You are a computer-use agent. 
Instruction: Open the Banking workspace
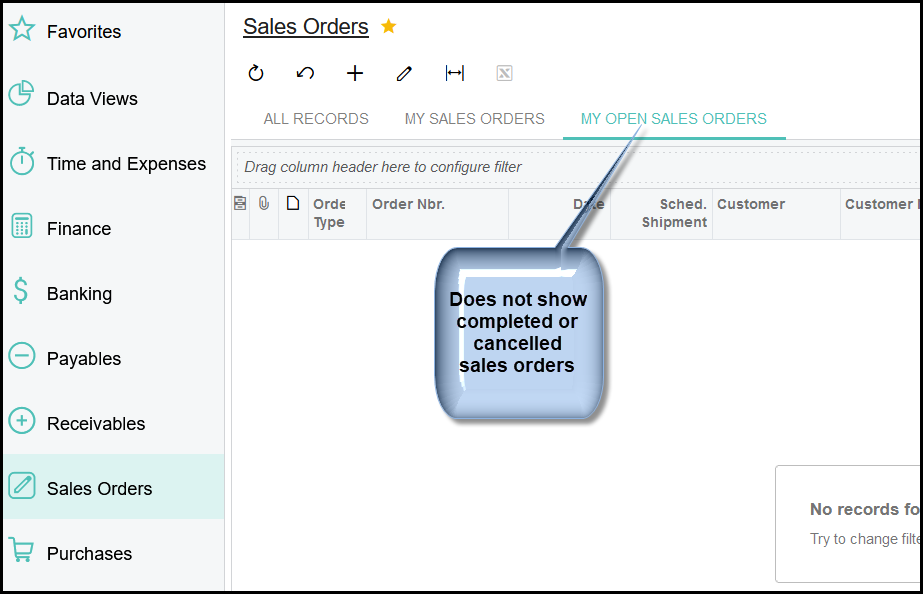pyautogui.click(x=79, y=294)
